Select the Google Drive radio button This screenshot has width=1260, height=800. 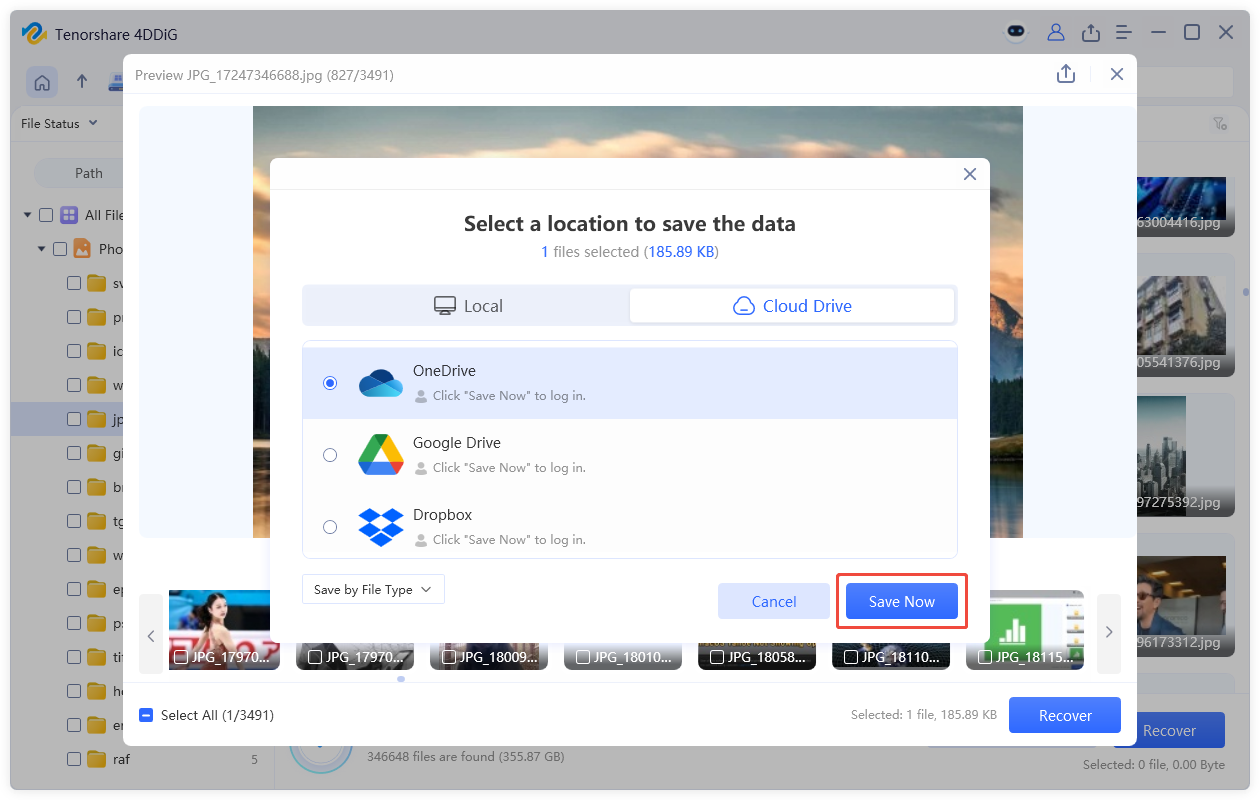coord(330,455)
